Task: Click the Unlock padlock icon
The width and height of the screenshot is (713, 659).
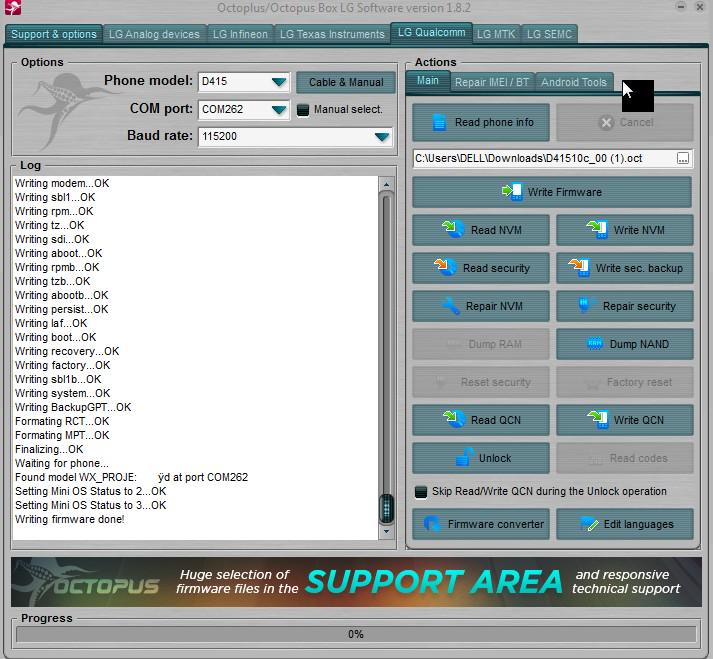Action: pos(463,458)
